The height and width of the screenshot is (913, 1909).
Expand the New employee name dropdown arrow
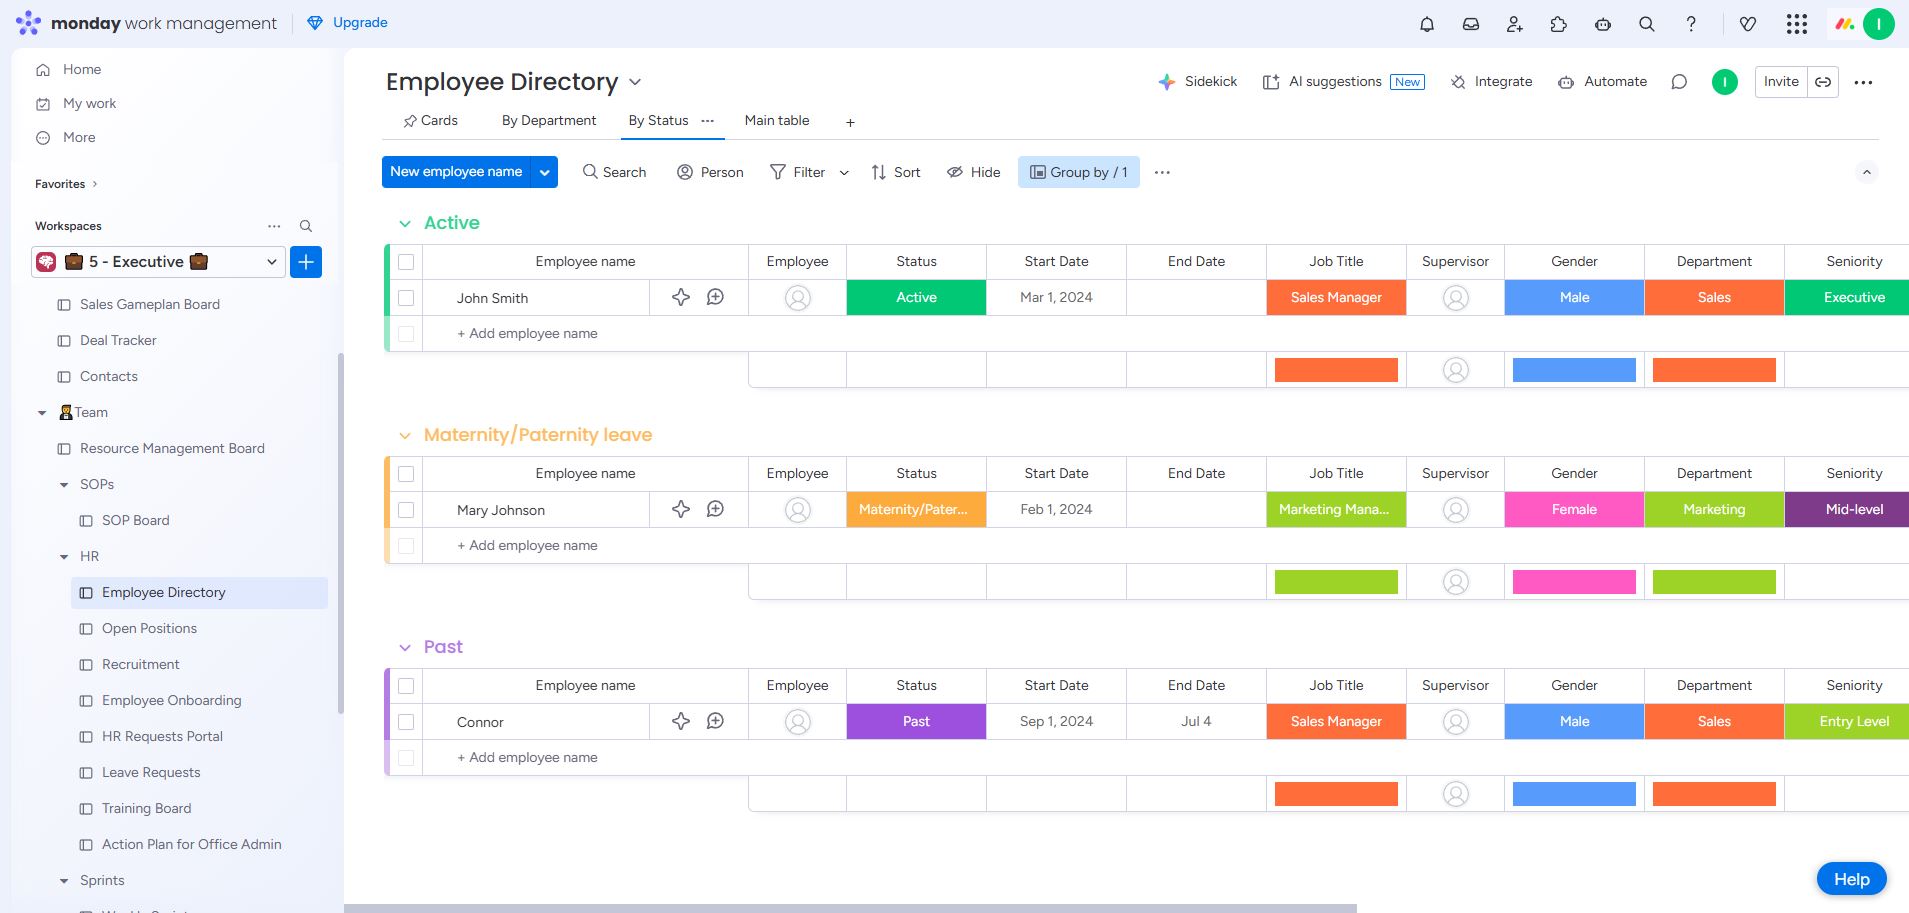(x=545, y=172)
